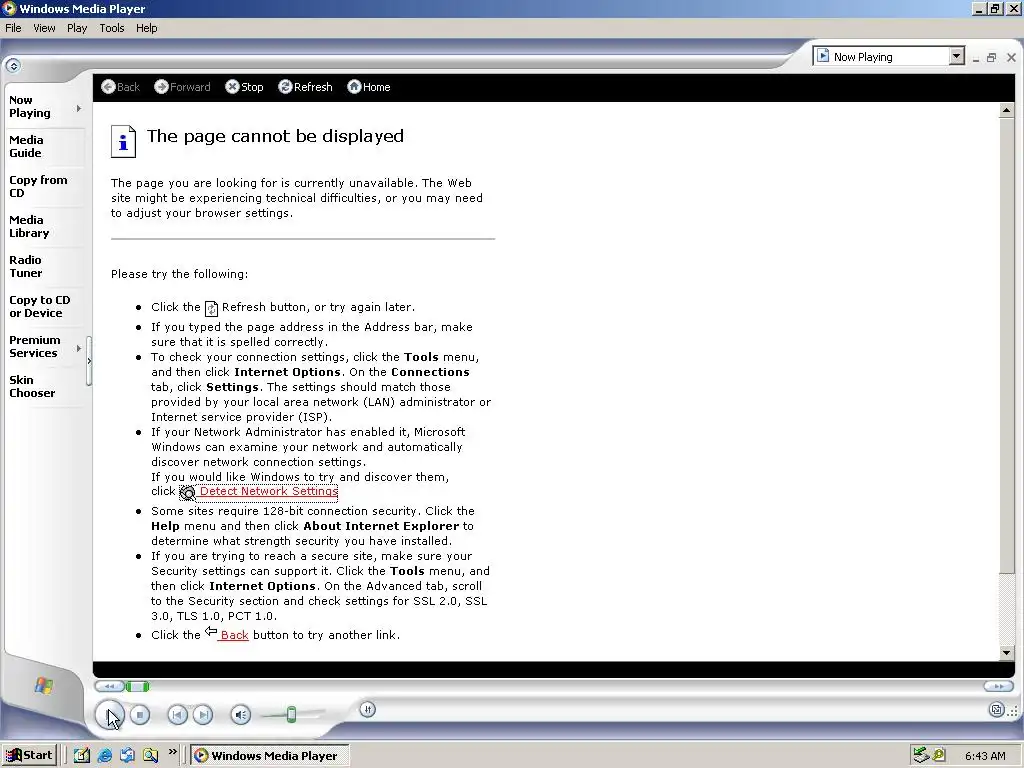Expand hidden quick launch items chevron
The height and width of the screenshot is (768, 1024).
(172, 752)
